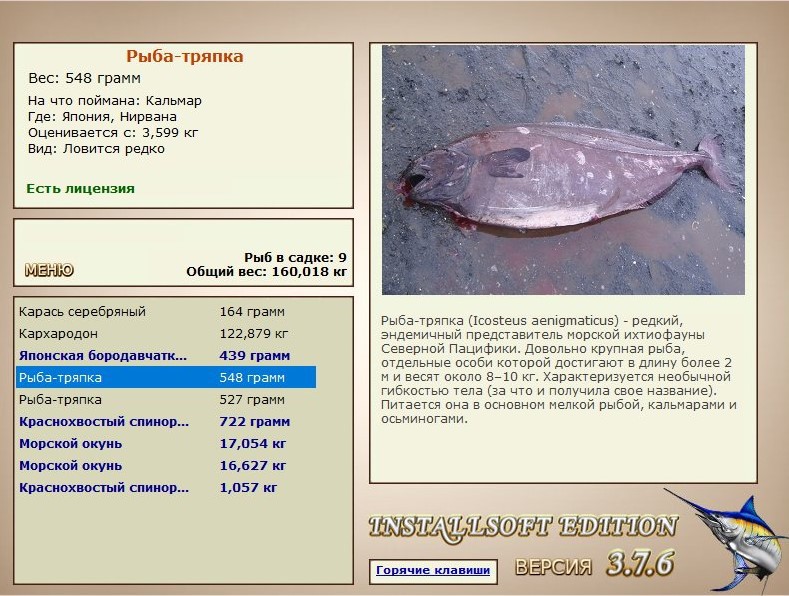Open the Горячие клавиши link
The height and width of the screenshot is (596, 789).
pyautogui.click(x=433, y=570)
